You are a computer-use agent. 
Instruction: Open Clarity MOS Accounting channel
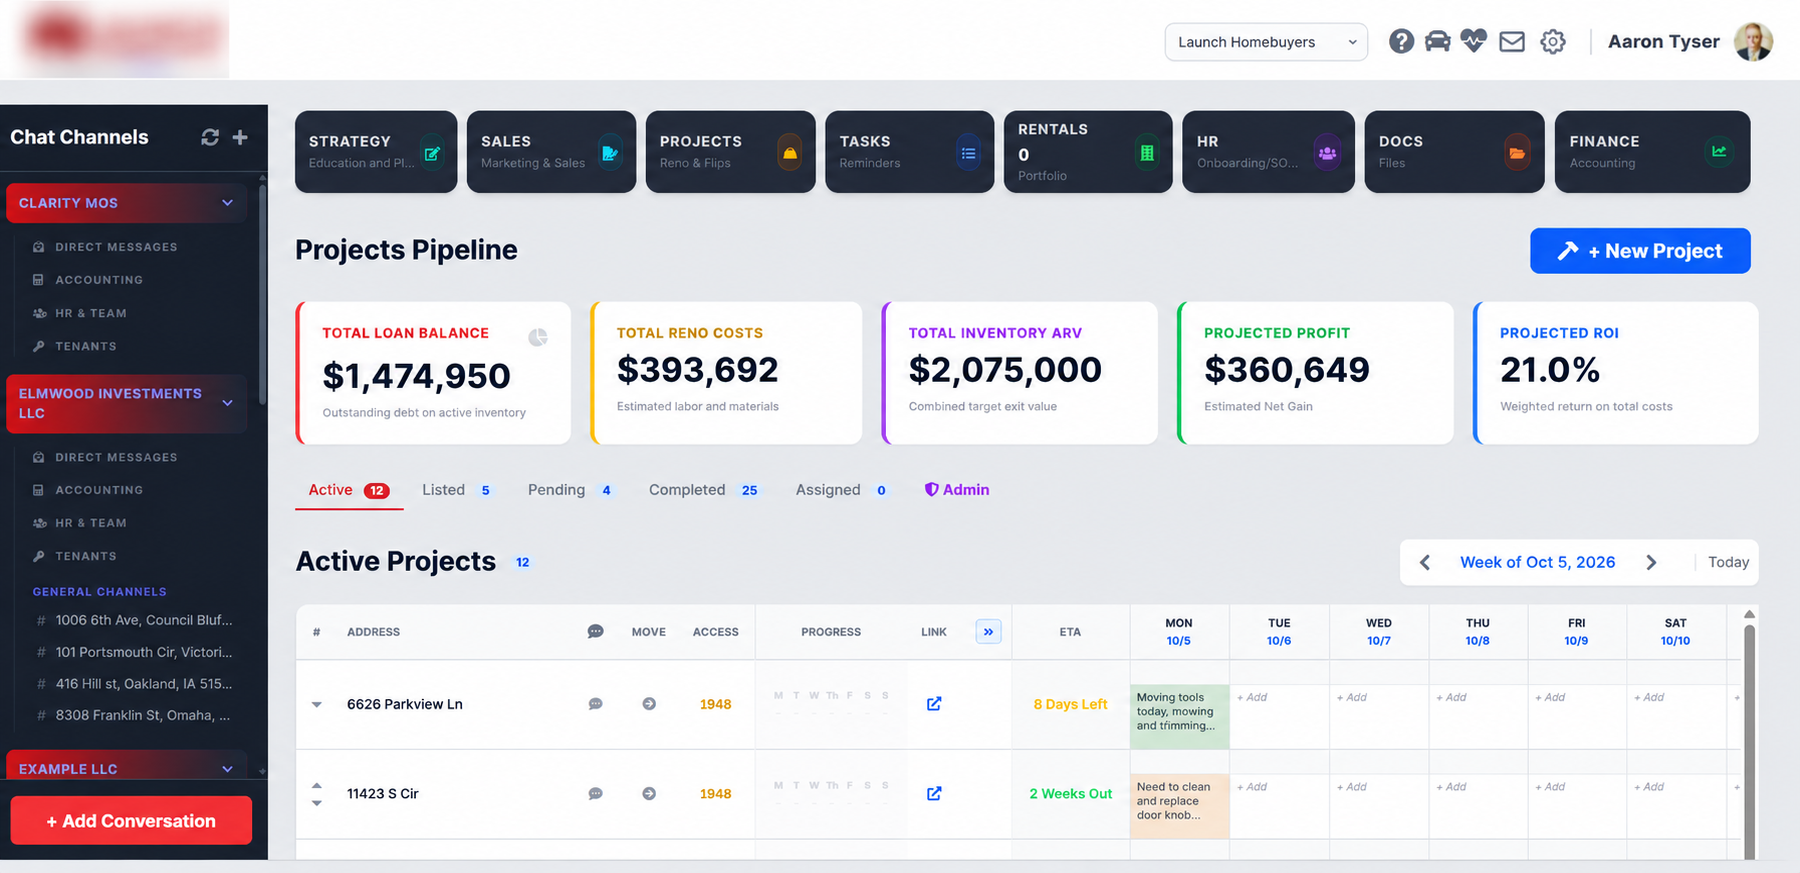[99, 280]
